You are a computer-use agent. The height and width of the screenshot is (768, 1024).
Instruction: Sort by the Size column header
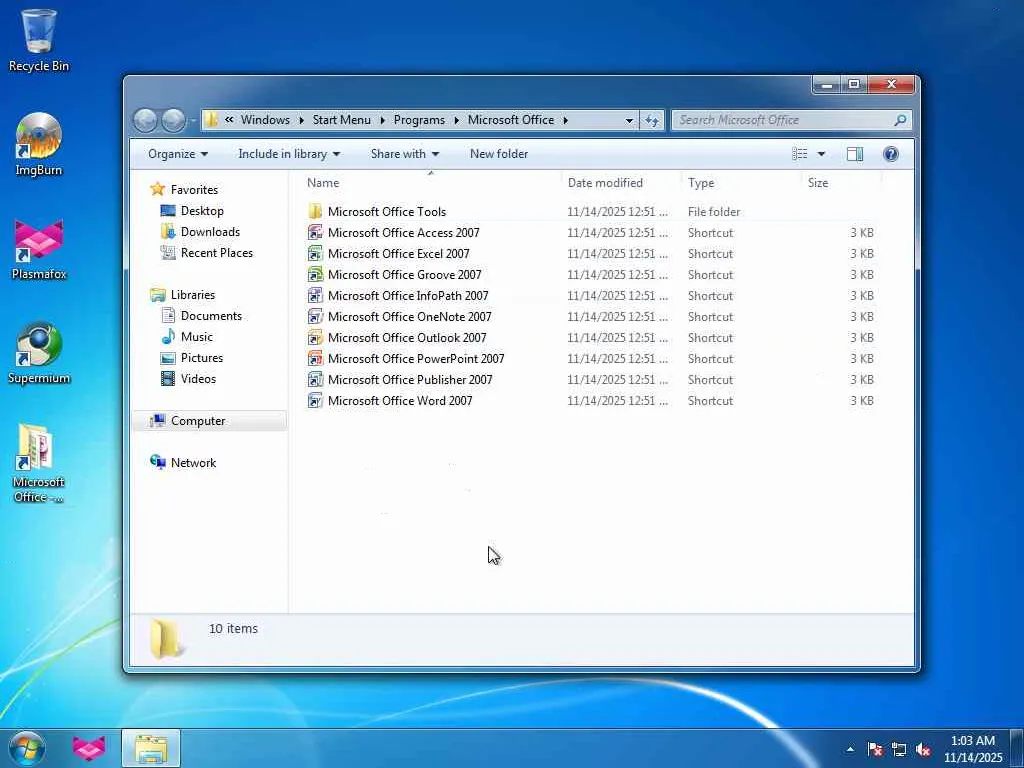coord(841,183)
